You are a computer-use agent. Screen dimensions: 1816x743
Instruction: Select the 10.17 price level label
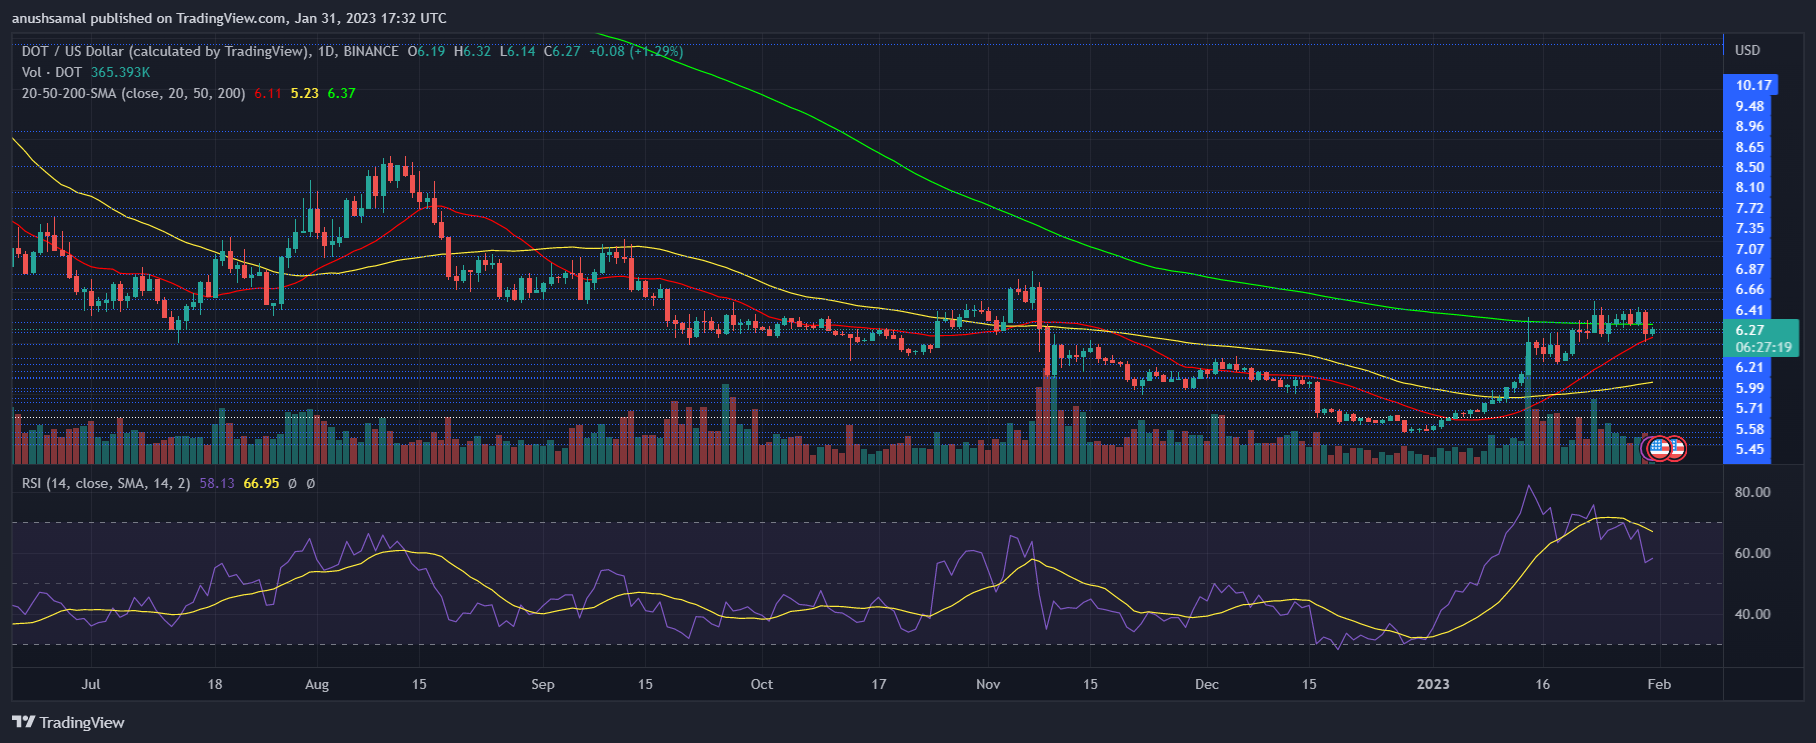tap(1752, 85)
